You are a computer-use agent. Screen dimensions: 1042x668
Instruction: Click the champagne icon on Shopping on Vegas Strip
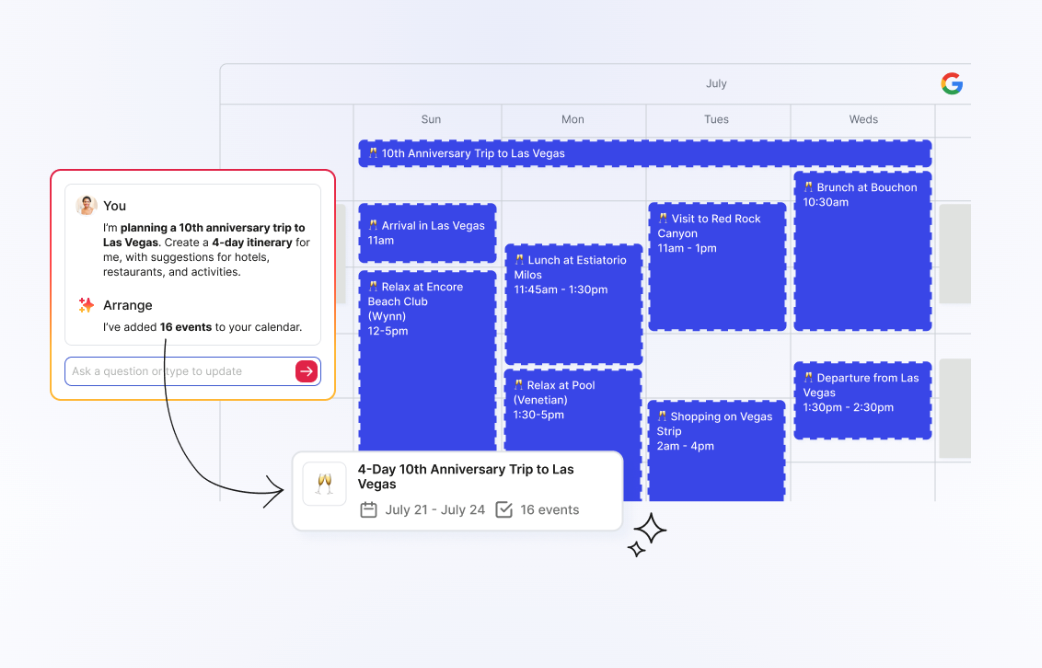pyautogui.click(x=662, y=416)
